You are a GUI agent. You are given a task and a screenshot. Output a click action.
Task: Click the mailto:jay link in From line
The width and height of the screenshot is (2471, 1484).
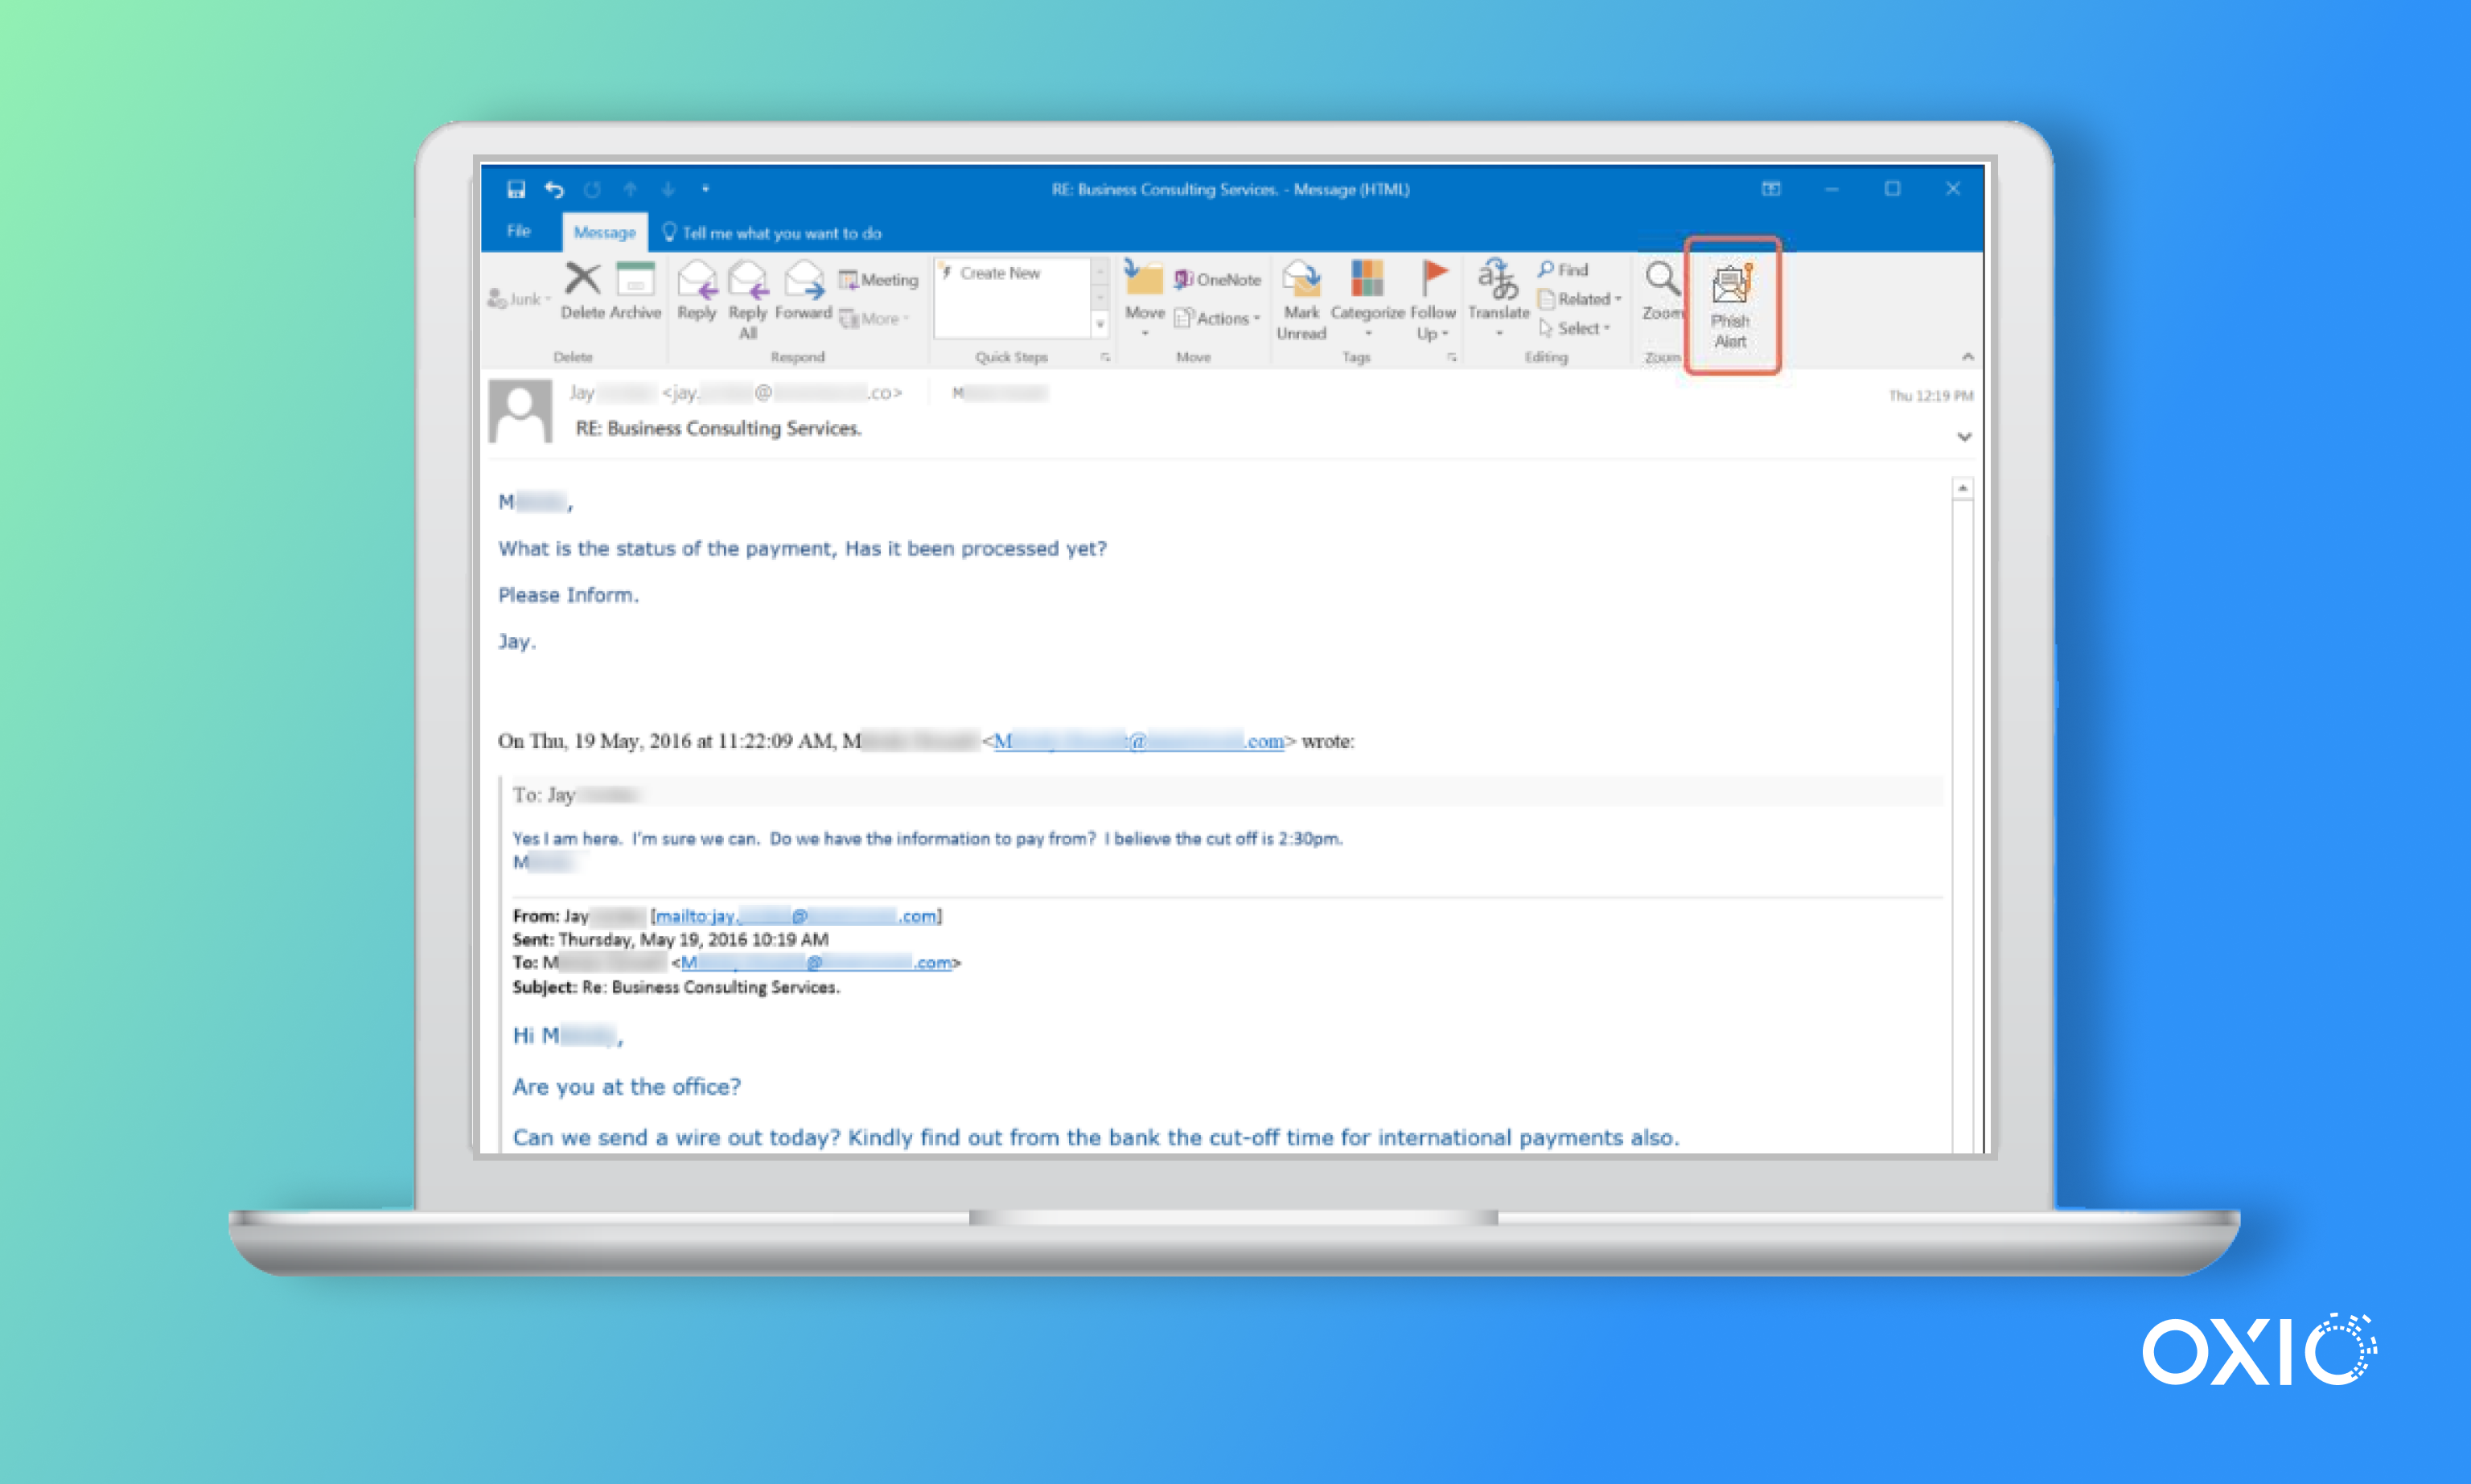pos(796,916)
